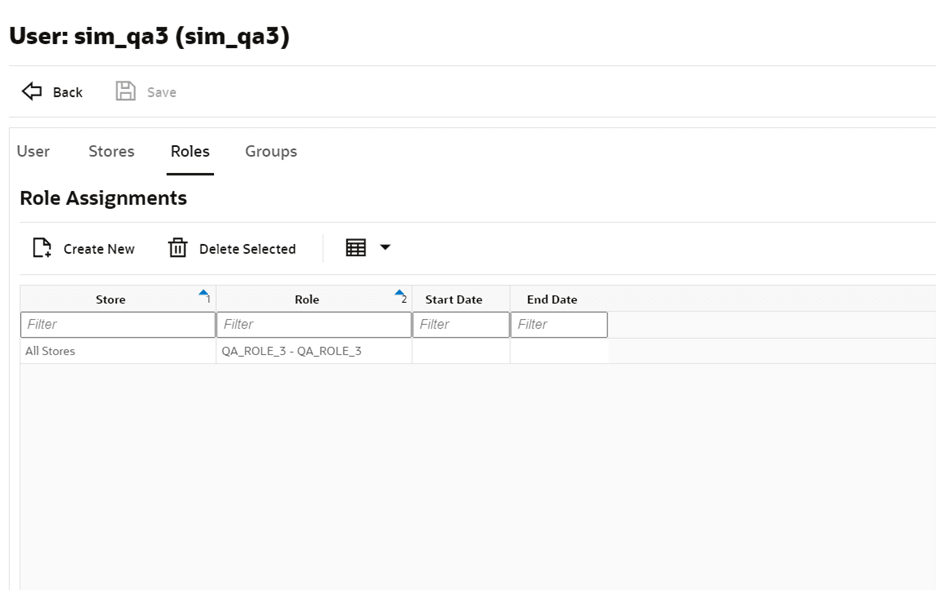The width and height of the screenshot is (936, 590).
Task: Click the End Date filter field
Action: 558,324
